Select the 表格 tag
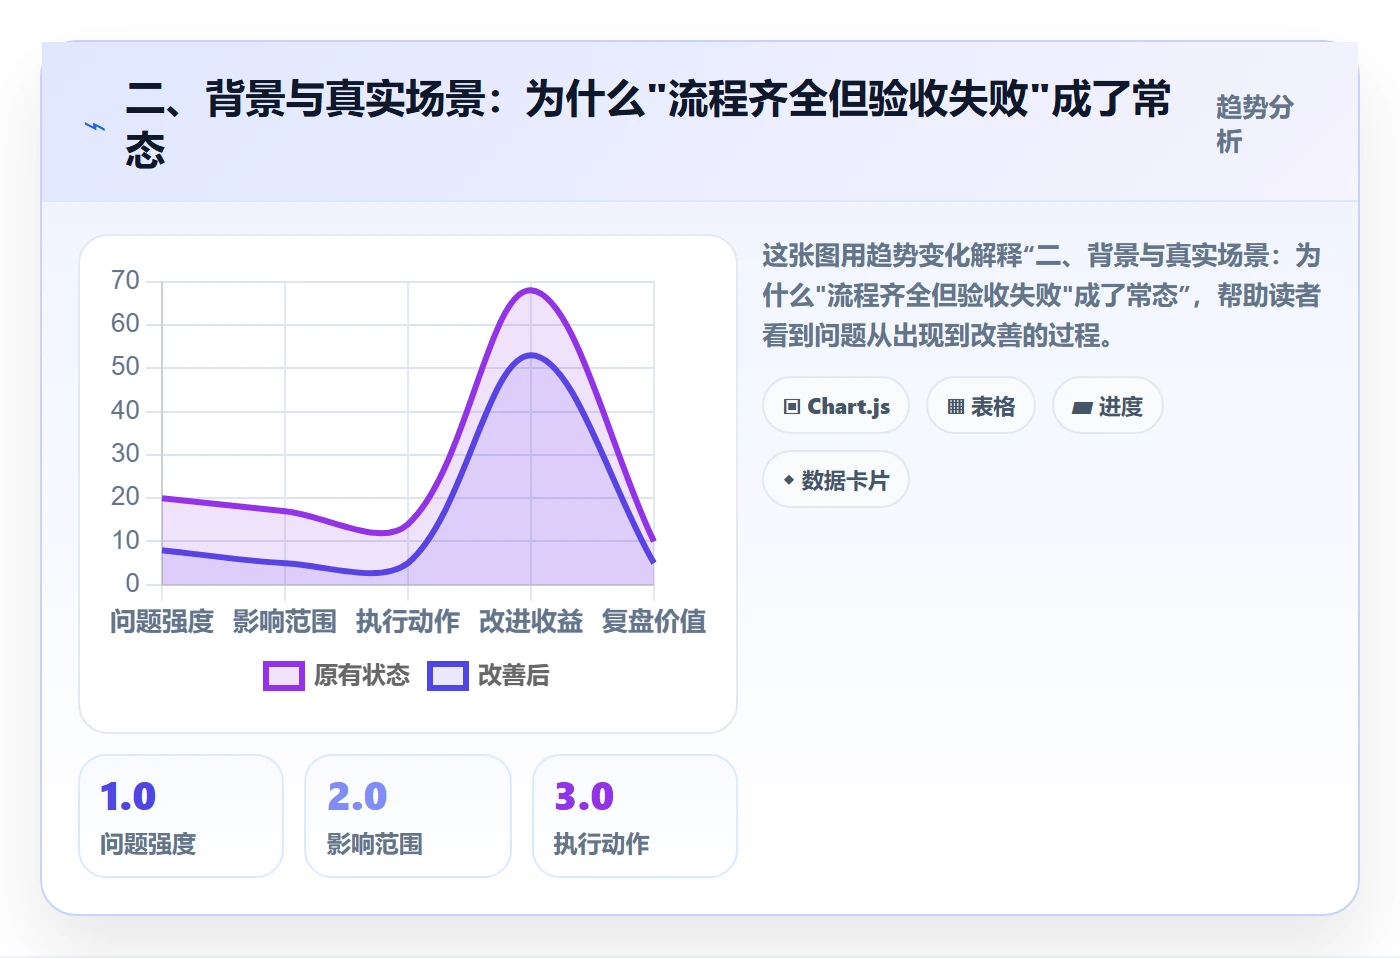Image resolution: width=1400 pixels, height=958 pixels. (981, 406)
